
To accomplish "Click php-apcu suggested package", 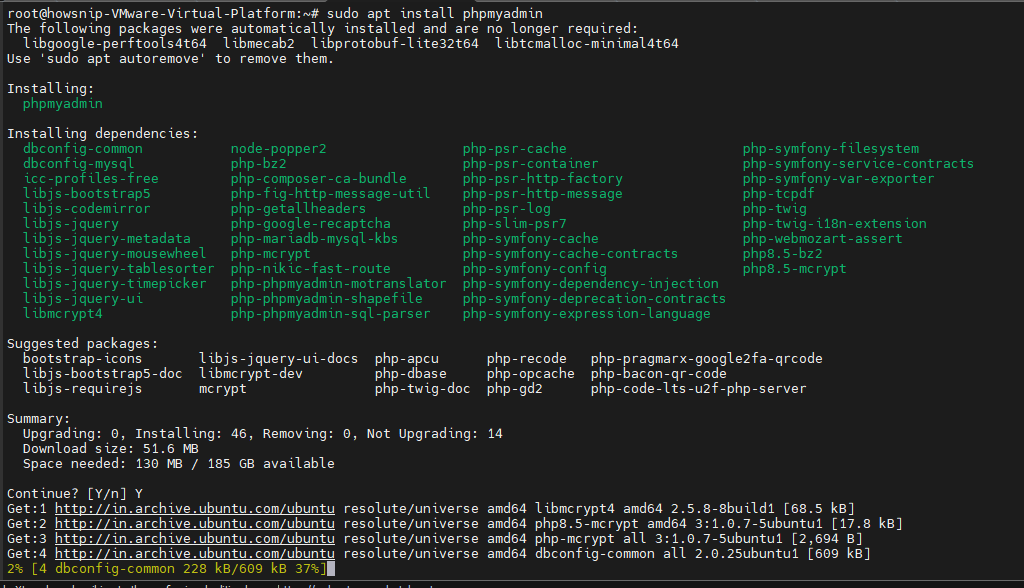I will (407, 359).
